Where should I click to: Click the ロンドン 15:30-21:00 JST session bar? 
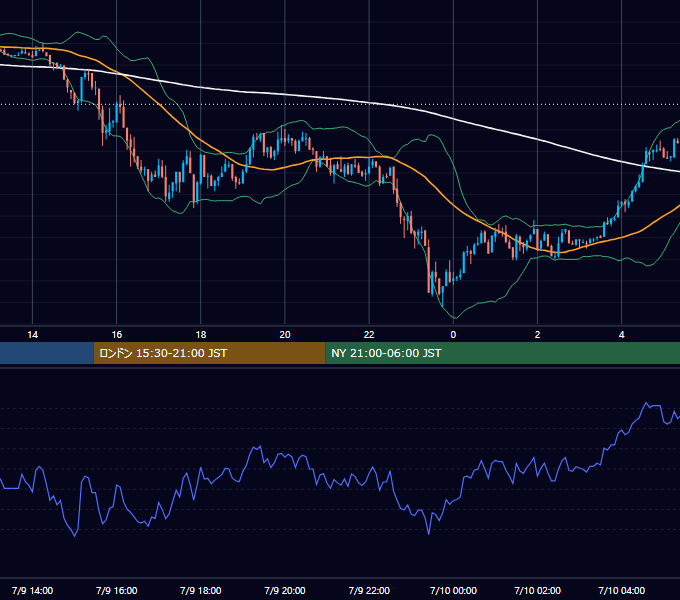pos(209,353)
